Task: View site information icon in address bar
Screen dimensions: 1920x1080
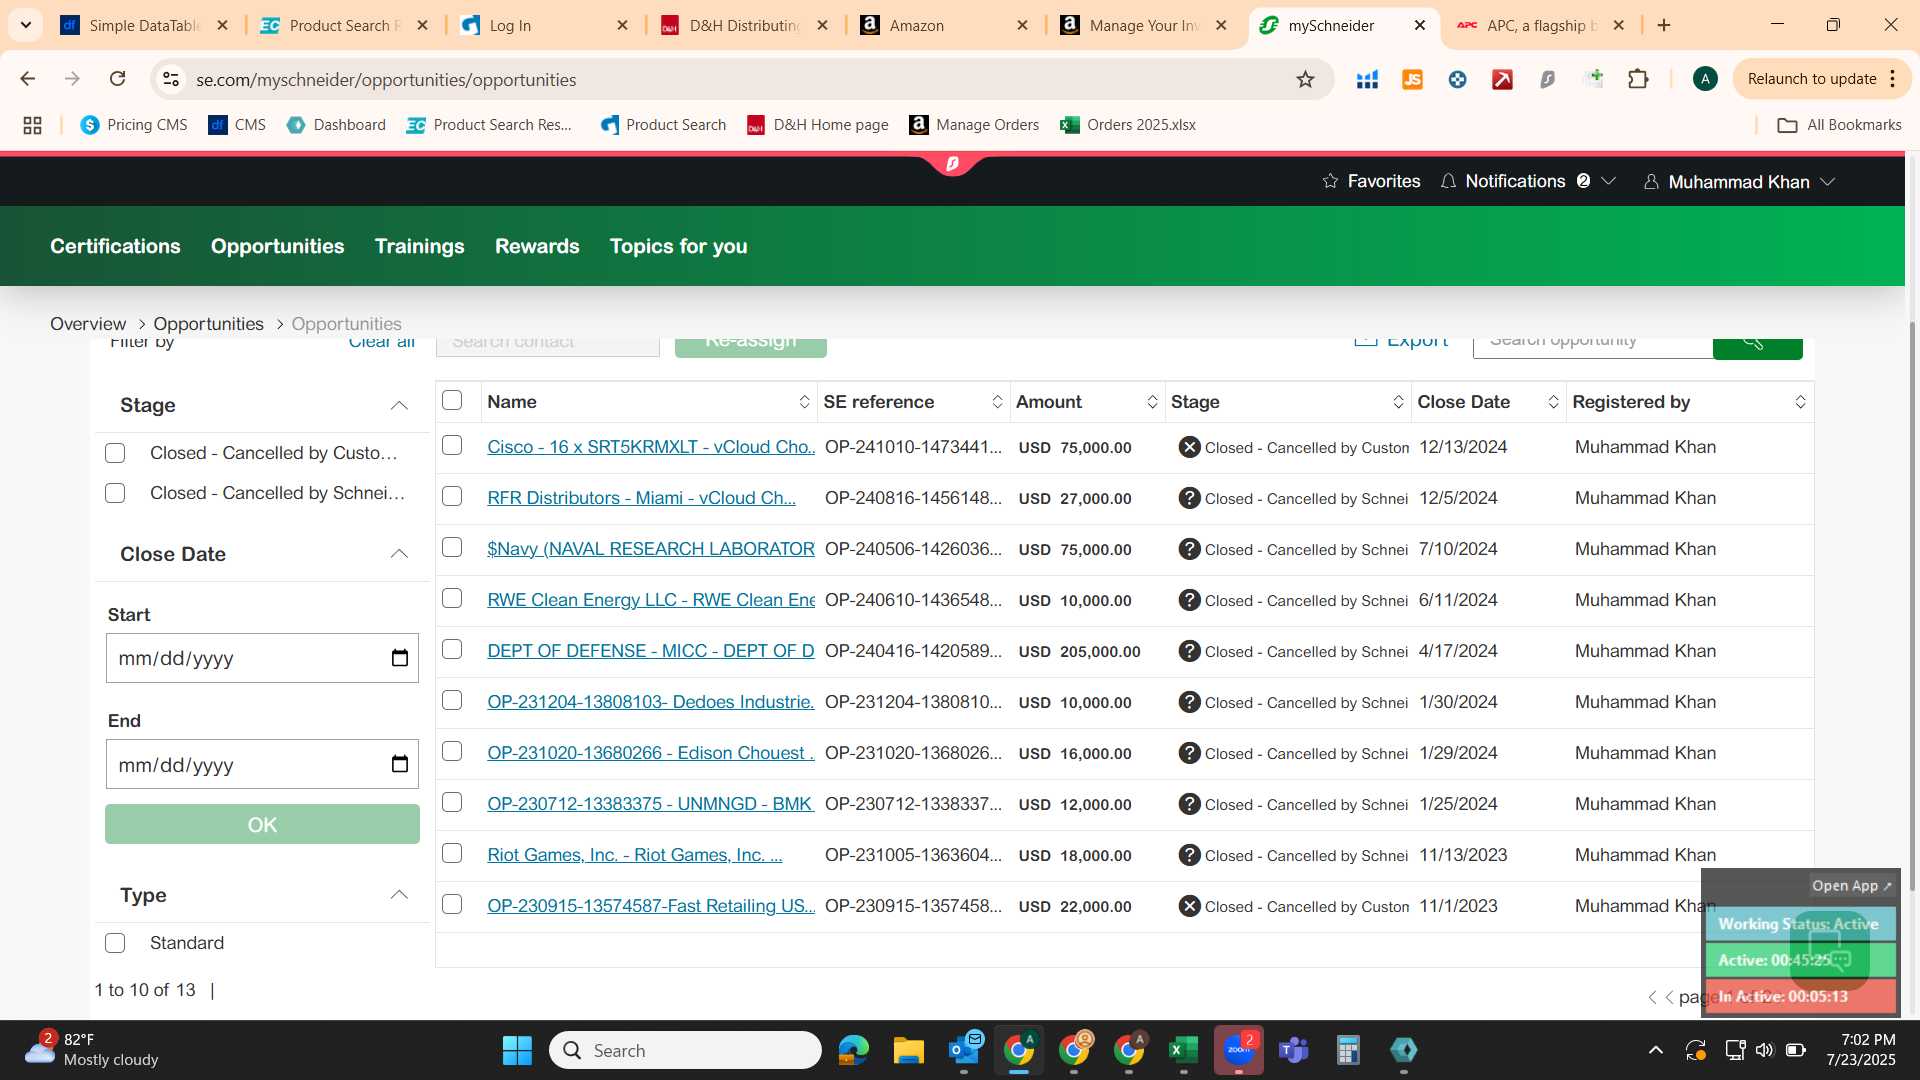Action: [x=171, y=79]
